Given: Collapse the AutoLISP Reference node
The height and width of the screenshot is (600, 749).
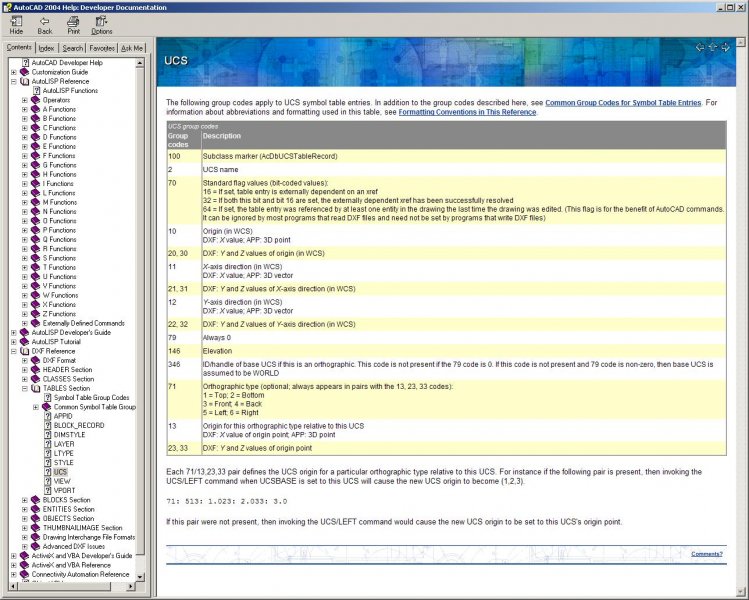Looking at the screenshot, I should pyautogui.click(x=13, y=81).
